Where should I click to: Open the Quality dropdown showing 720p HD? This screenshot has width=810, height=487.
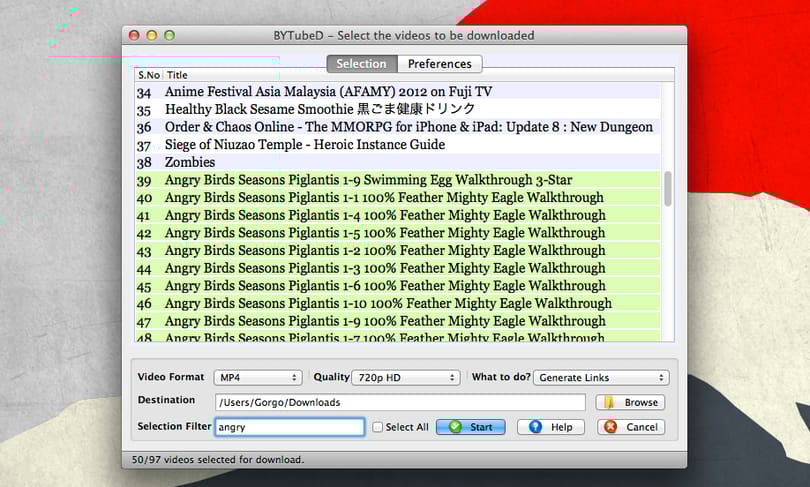(406, 378)
